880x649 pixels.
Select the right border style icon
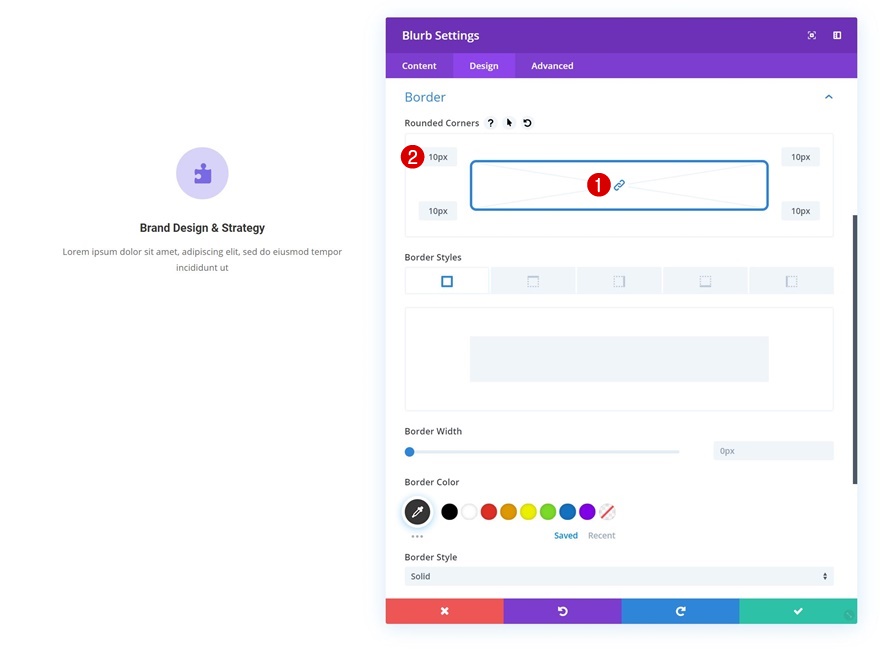(x=619, y=281)
